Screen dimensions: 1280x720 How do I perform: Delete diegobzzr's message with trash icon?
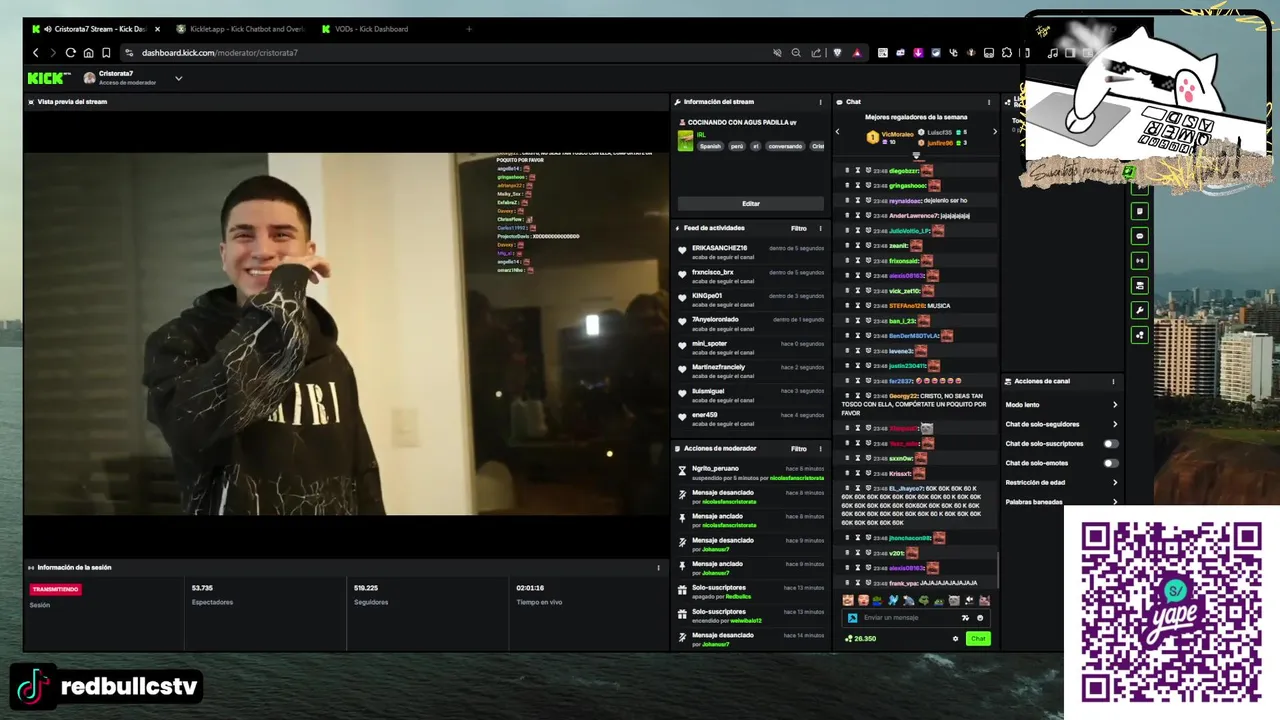click(x=847, y=171)
